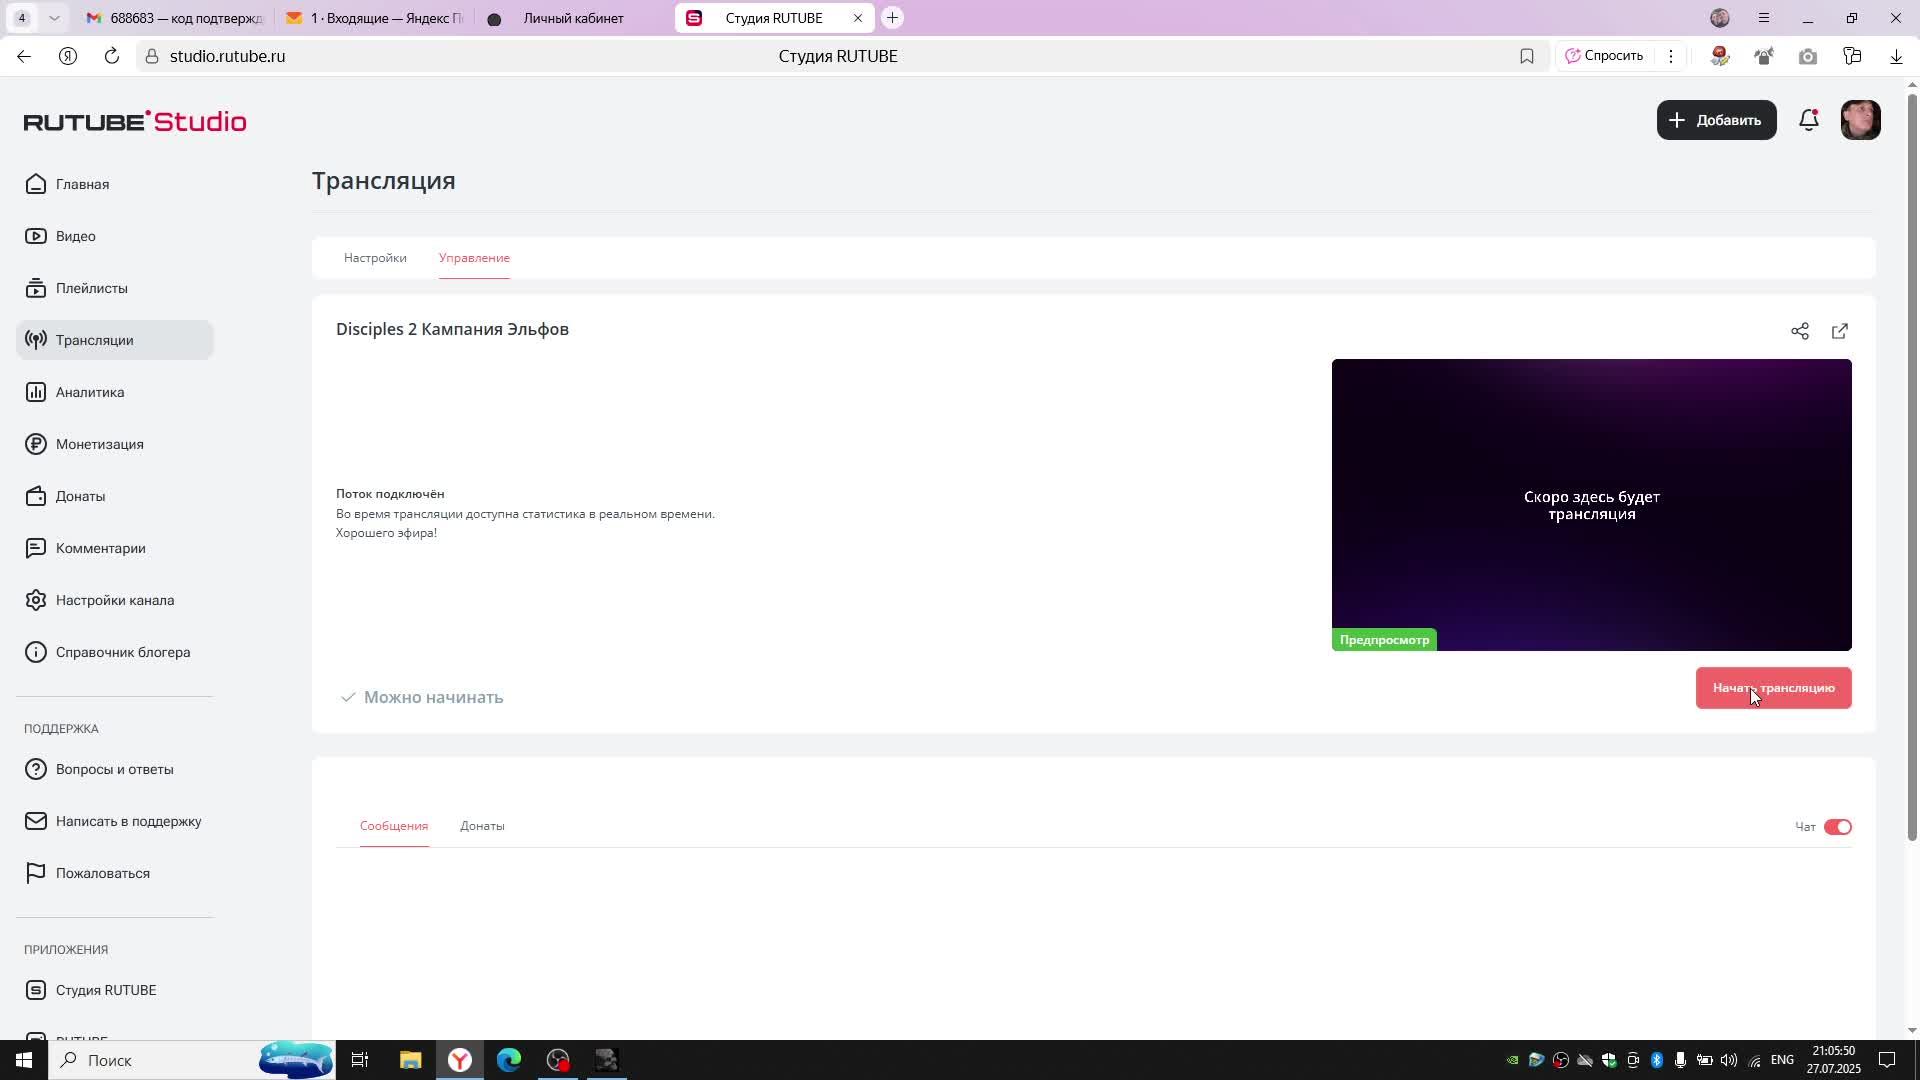Click Написать в поддержку link
This screenshot has height=1080, width=1920.
(x=128, y=821)
